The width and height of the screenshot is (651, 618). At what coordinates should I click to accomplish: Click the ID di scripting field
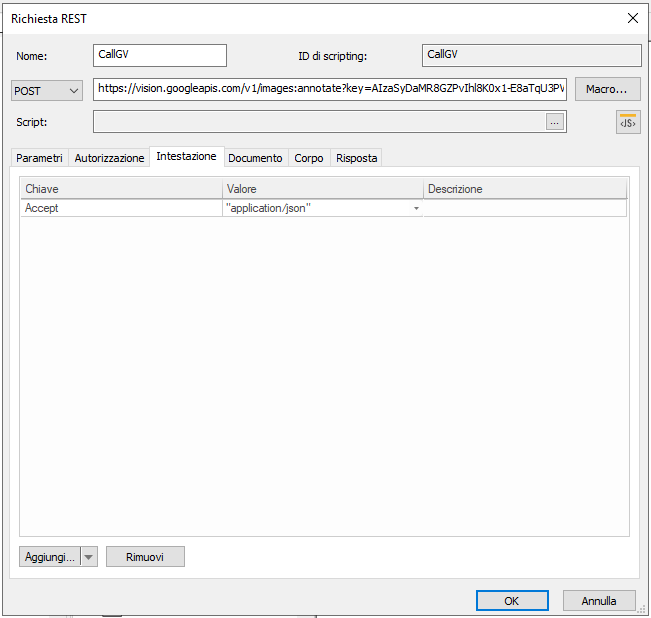pos(531,55)
